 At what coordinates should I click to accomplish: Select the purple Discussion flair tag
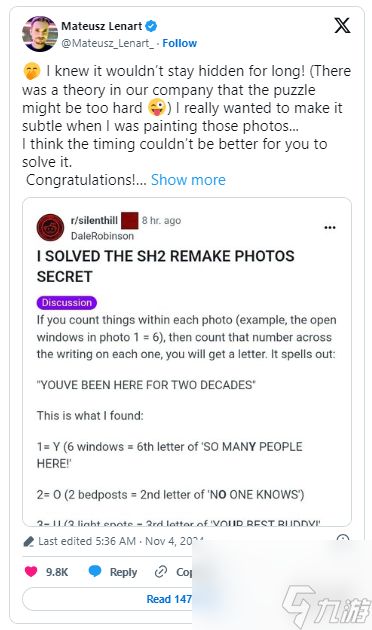[x=67, y=303]
